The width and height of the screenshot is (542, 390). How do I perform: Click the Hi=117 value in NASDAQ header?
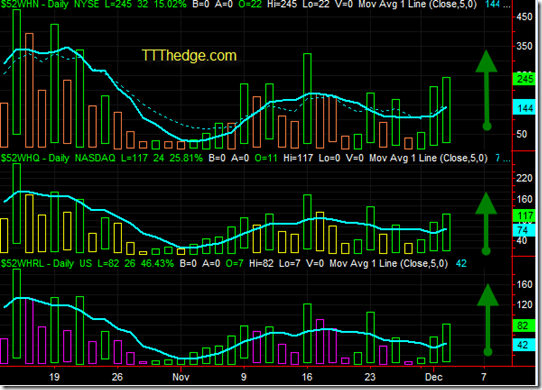point(298,158)
